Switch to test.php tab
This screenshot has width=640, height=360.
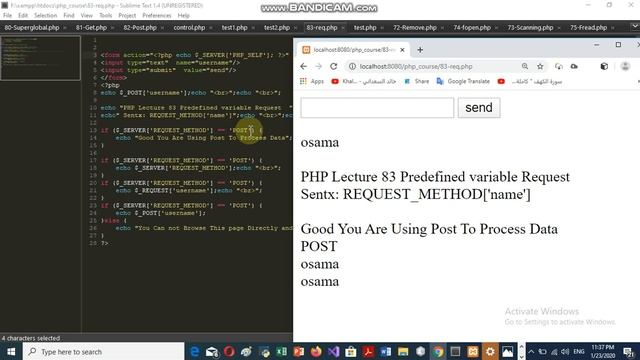pyautogui.click(x=364, y=28)
